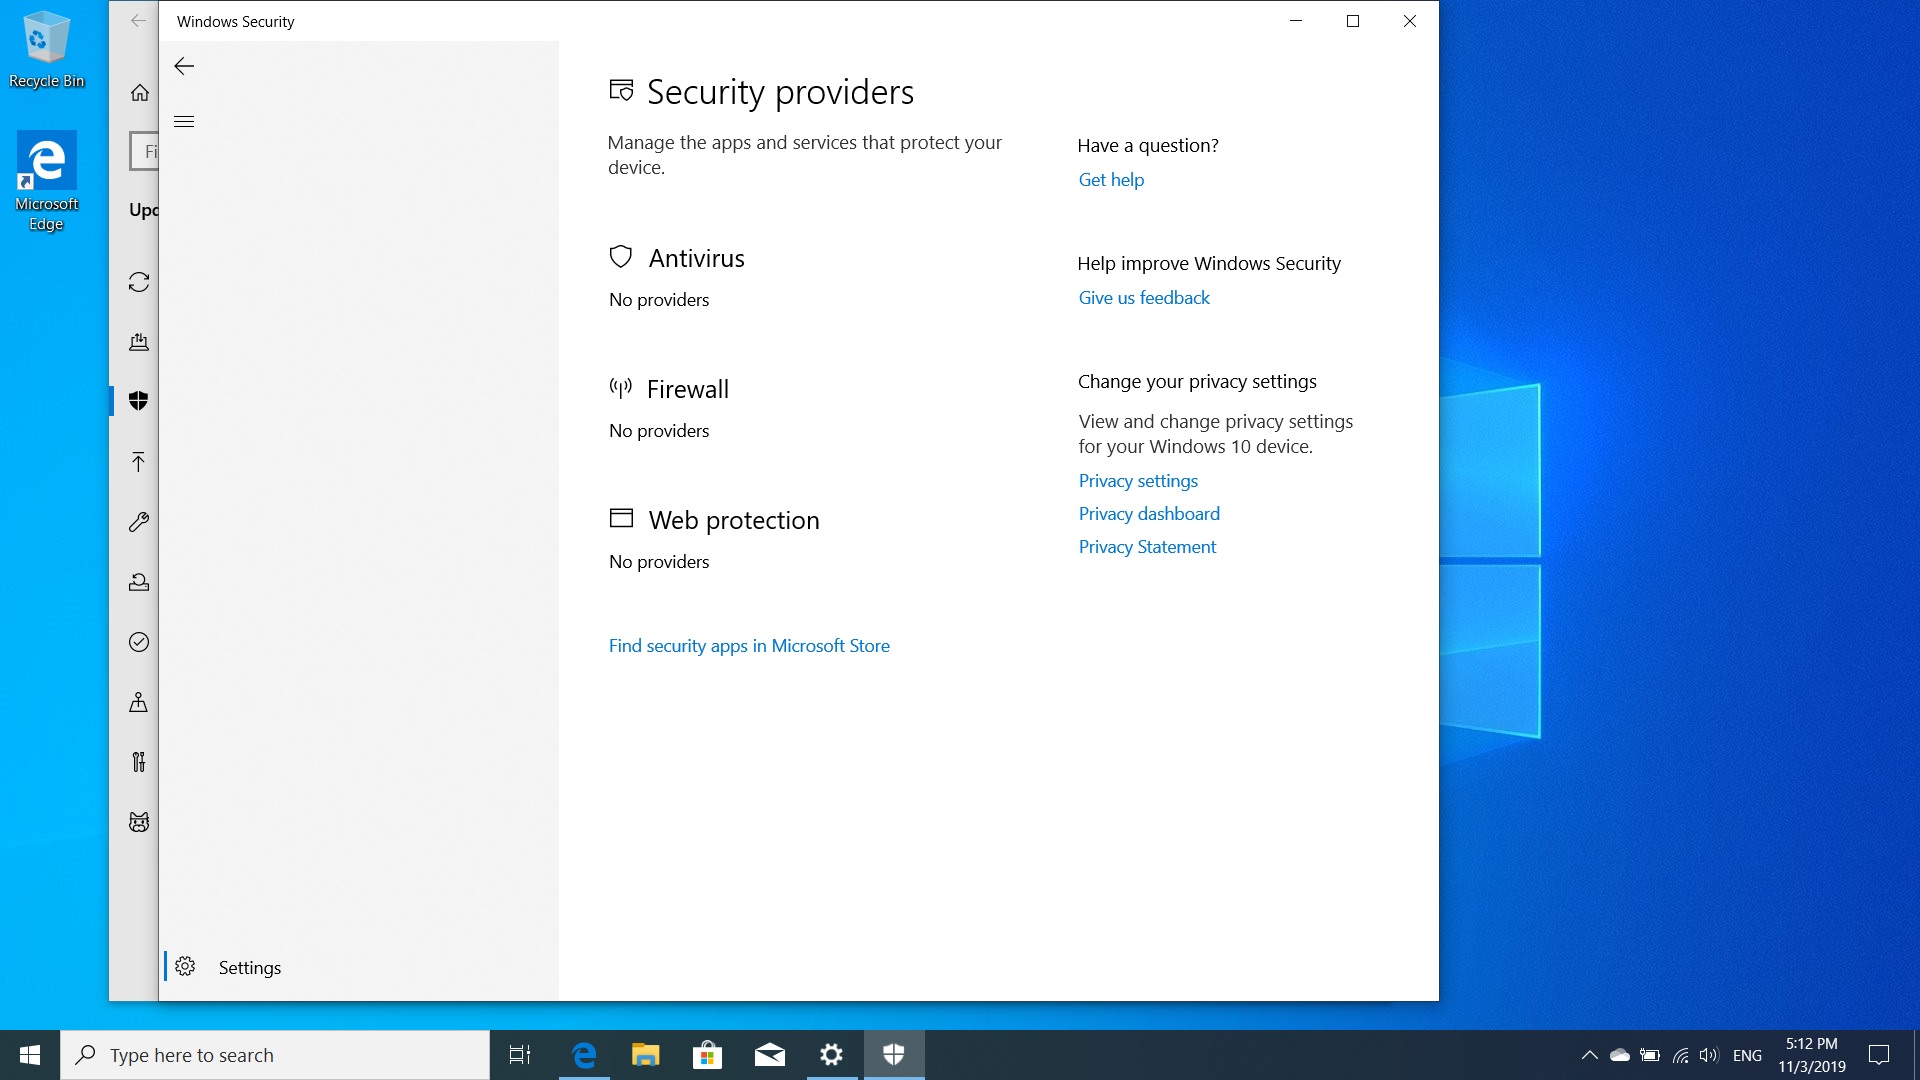Open the hamburger navigation menu
The width and height of the screenshot is (1920, 1080).
[184, 122]
